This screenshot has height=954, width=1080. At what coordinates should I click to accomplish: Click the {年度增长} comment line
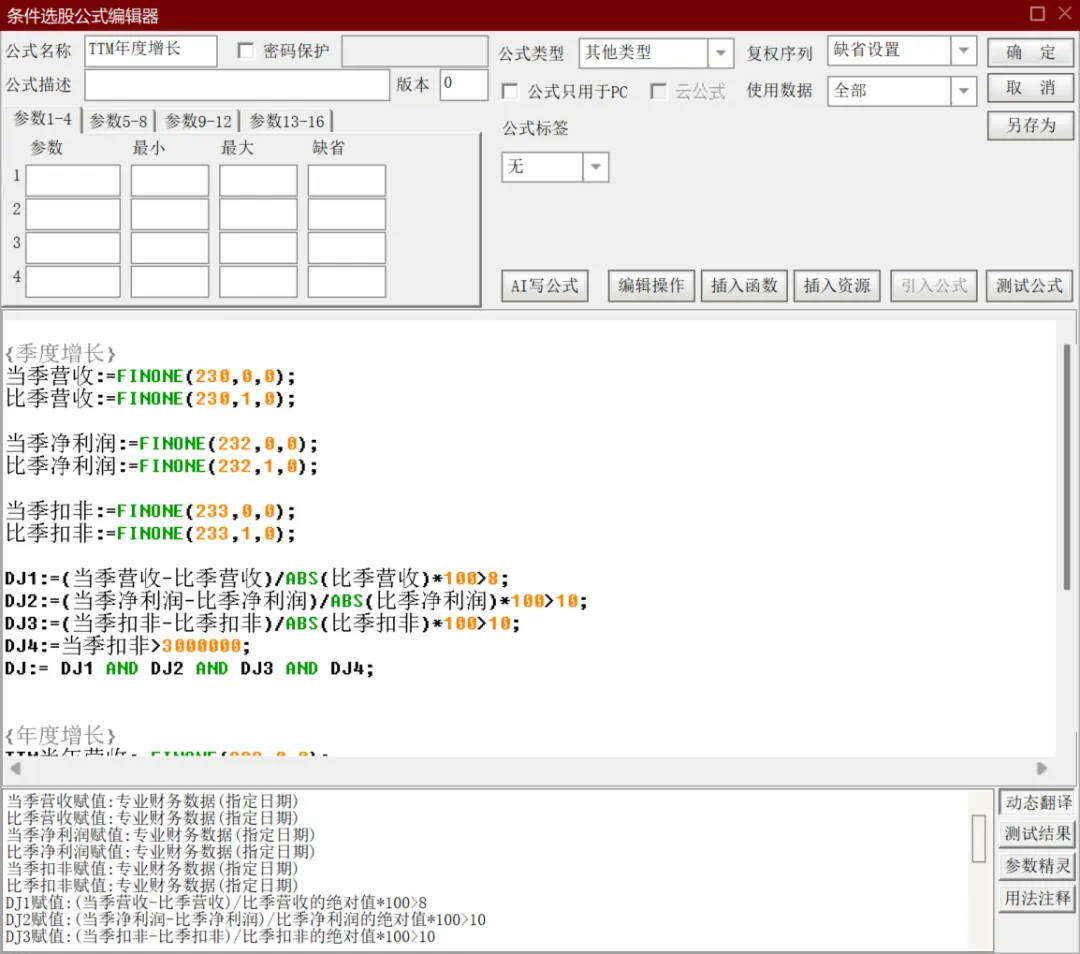click(x=61, y=735)
